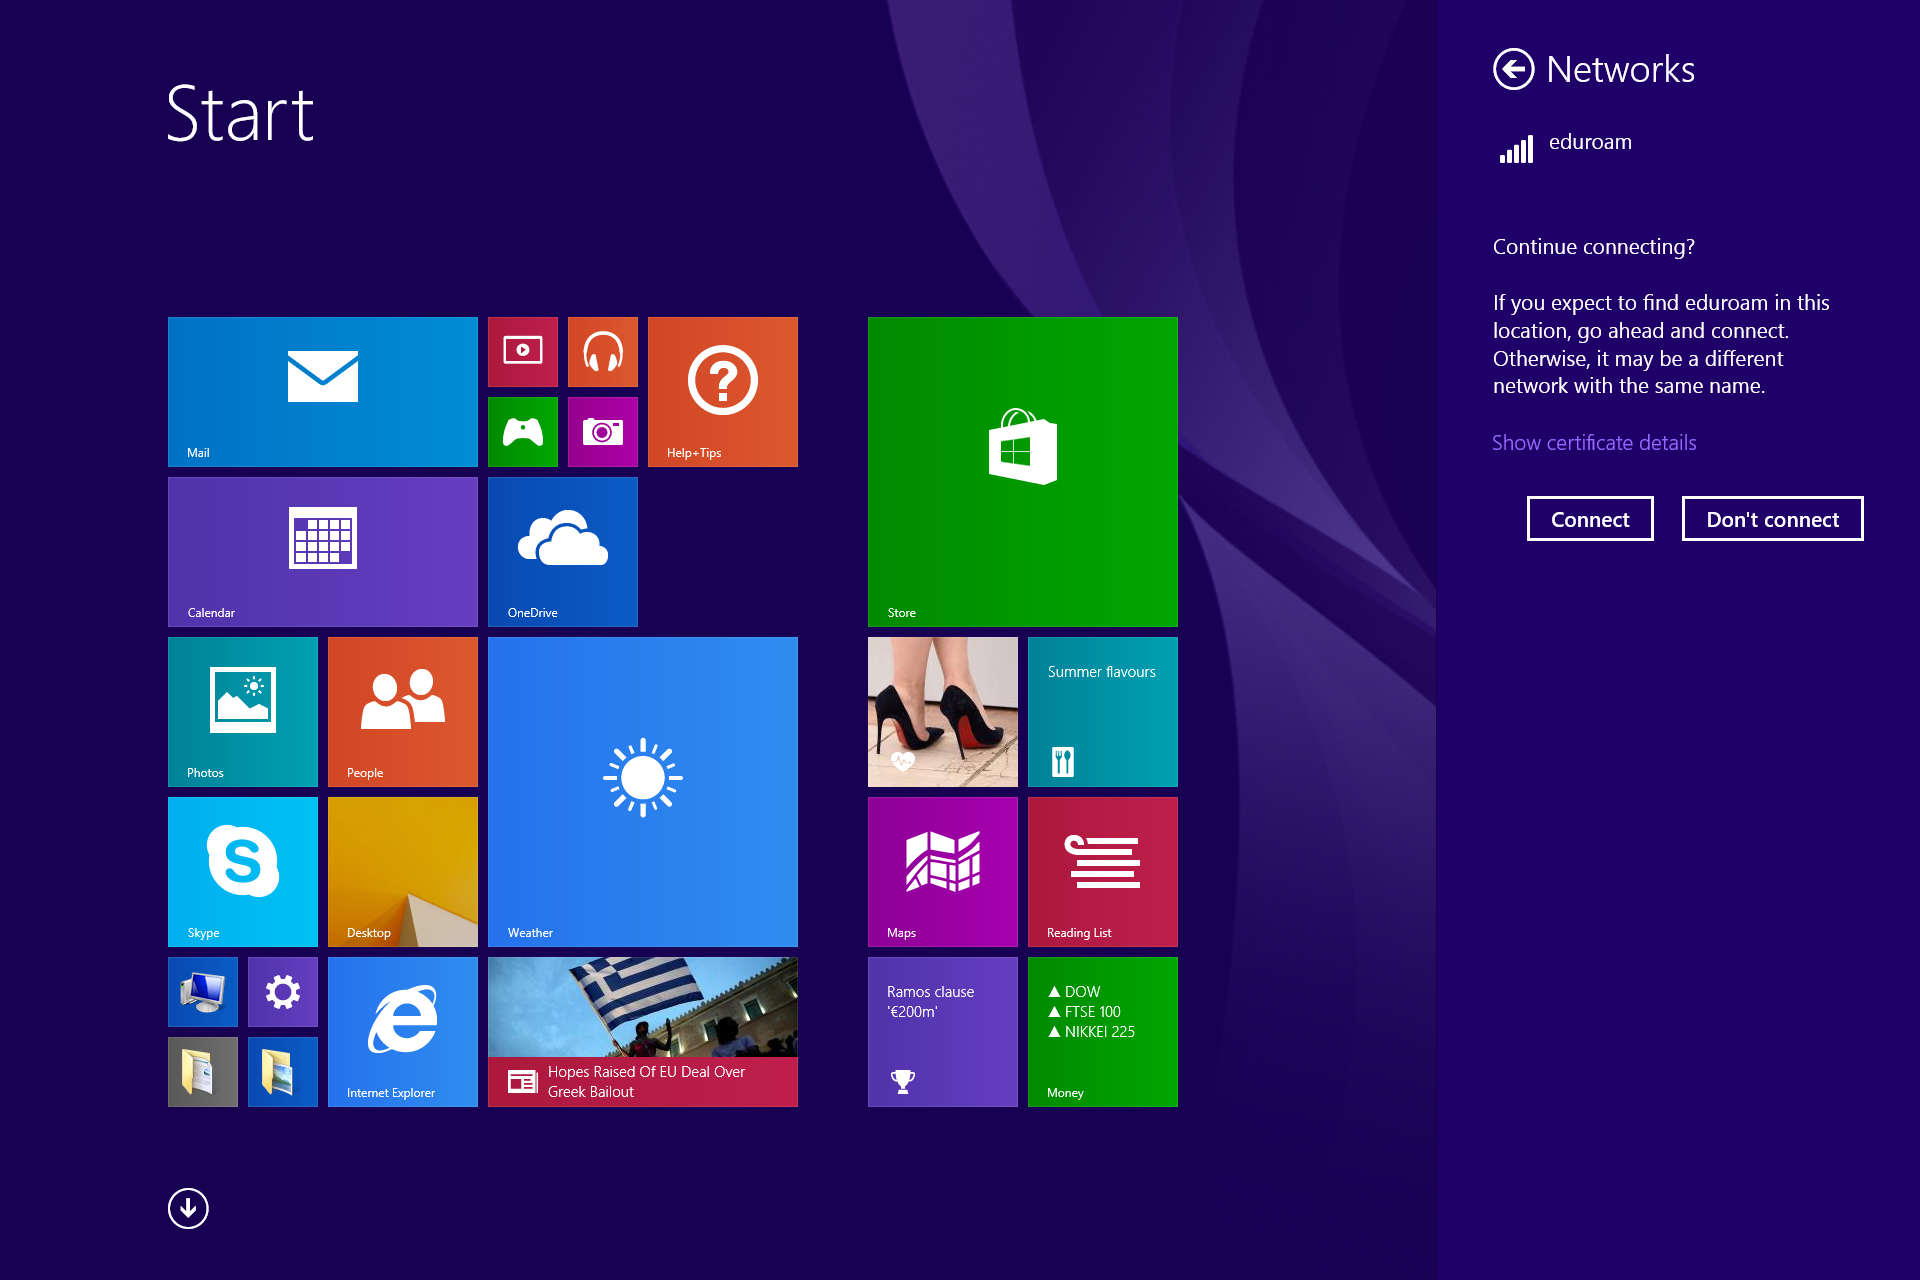Click the FTSE 100 index line
Viewport: 1920px width, 1280px height.
[x=1084, y=1011]
